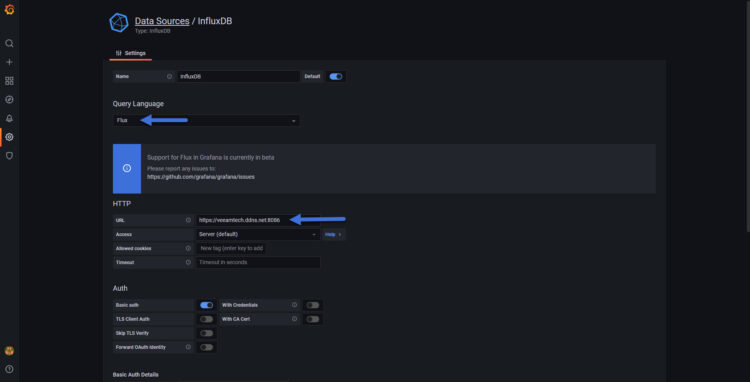Click the info icon next to Forward OAuth Identity

pos(188,347)
